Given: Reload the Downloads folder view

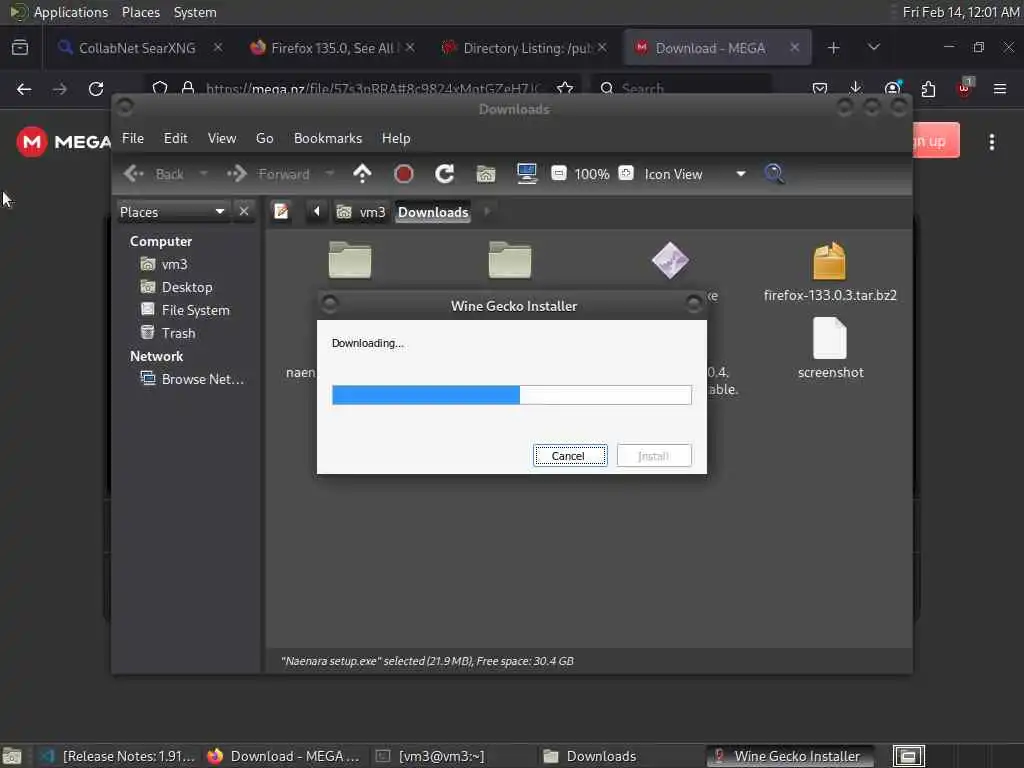Looking at the screenshot, I should coord(445,174).
